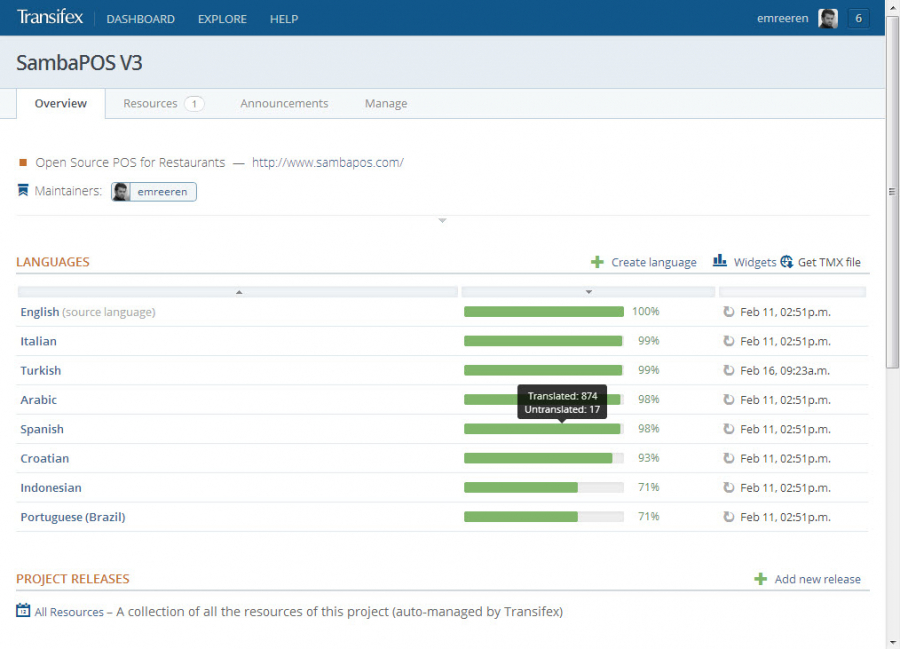The image size is (900, 649).
Task: Click the Widgets bar chart icon
Action: coord(720,261)
